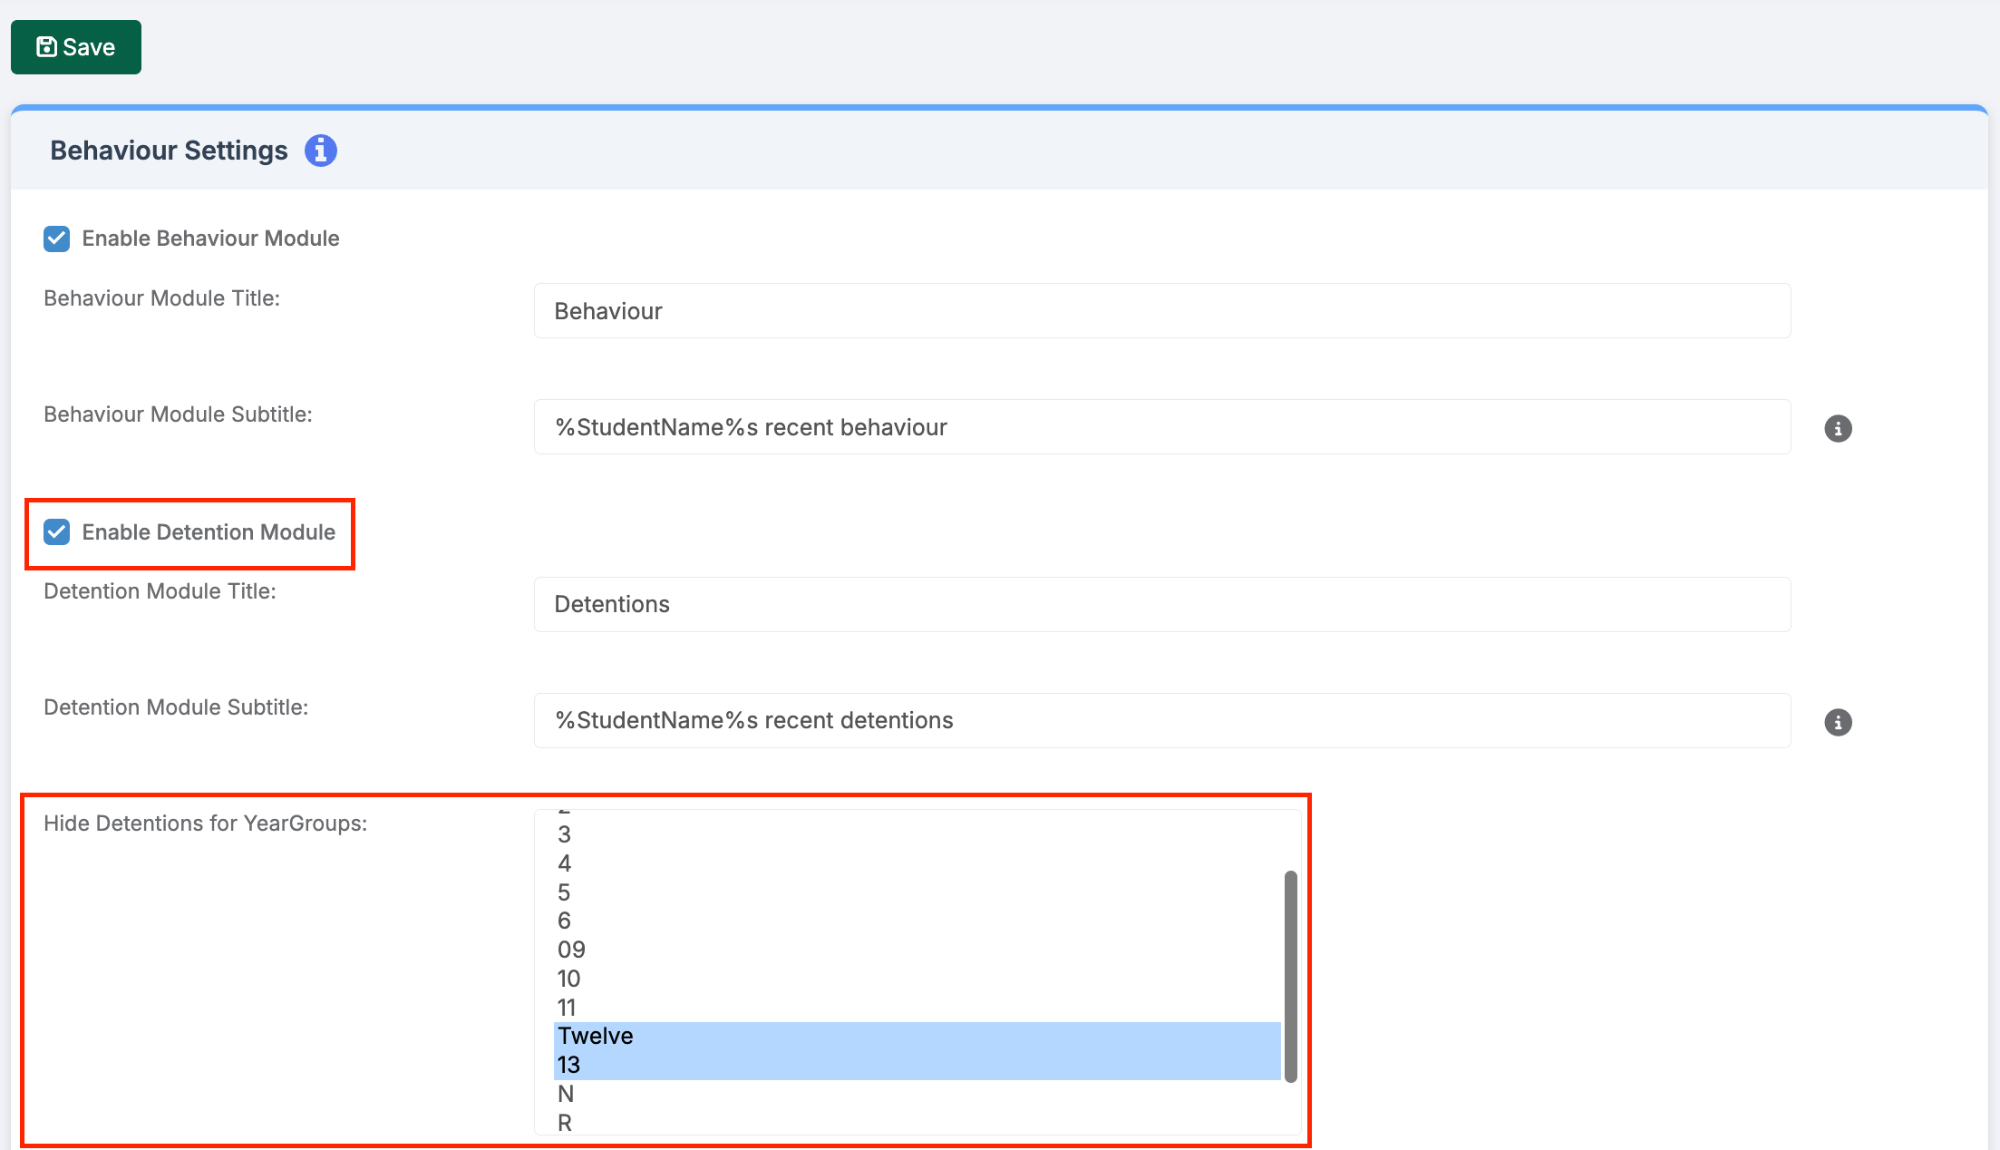Screen dimensions: 2000x1150
Task: Click info icon beside Detention Module Subtitle
Action: 1837,722
